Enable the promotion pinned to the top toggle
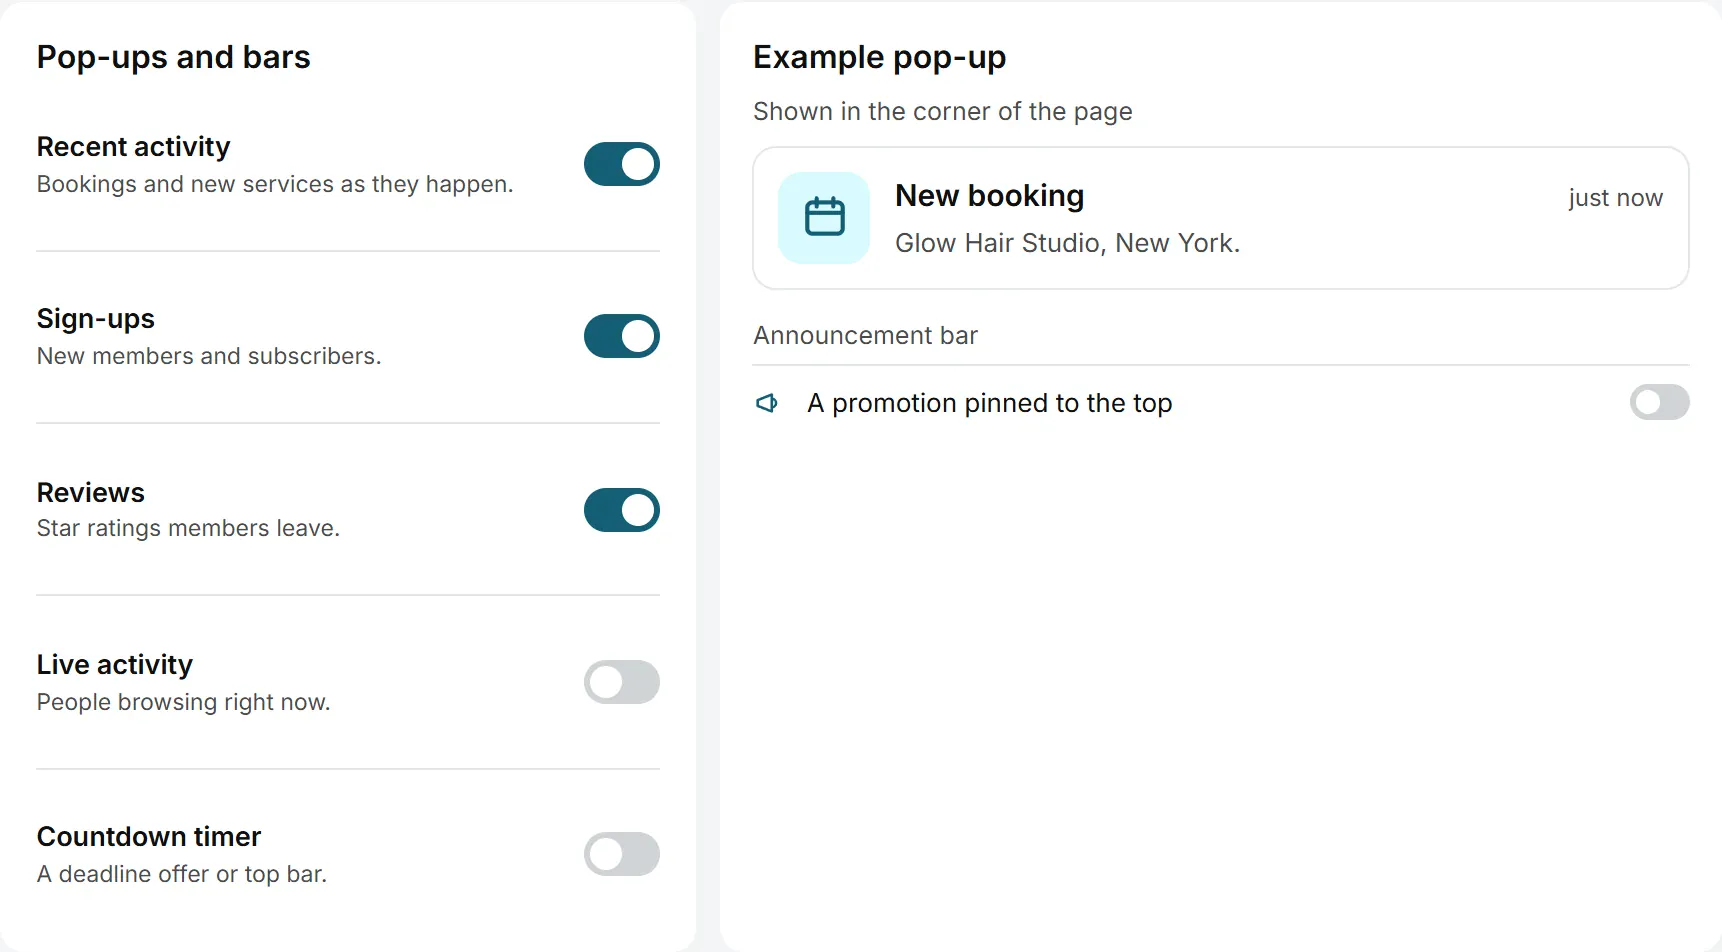This screenshot has height=952, width=1722. pos(1660,403)
